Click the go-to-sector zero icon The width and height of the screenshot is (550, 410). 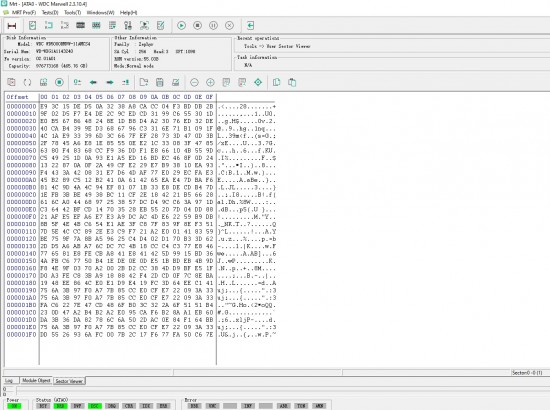(x=77, y=82)
